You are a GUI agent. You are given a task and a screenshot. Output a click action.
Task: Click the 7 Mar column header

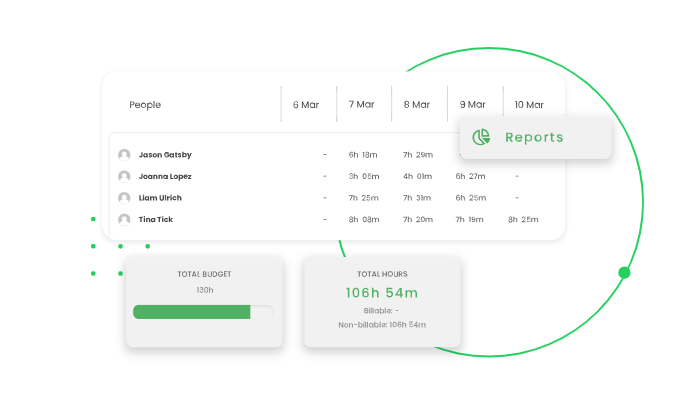[x=361, y=105]
